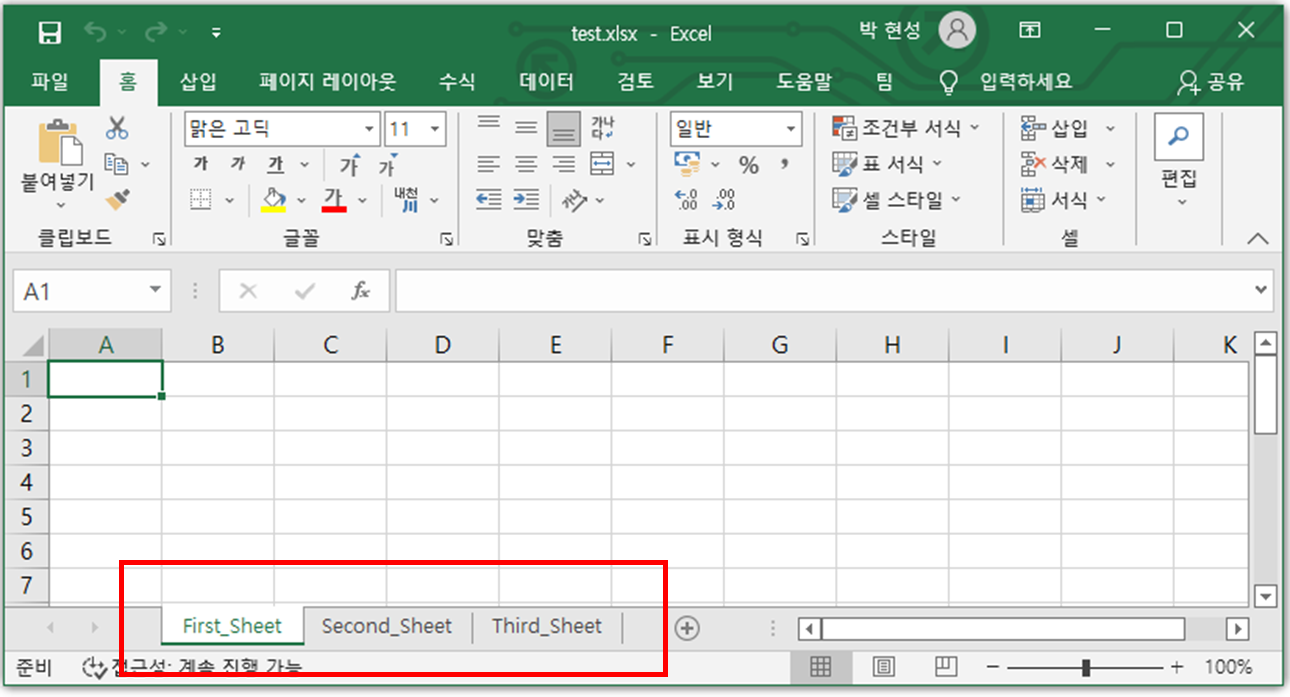1290x697 pixels.
Task: Open the Ribbon Display Options icon
Action: pyautogui.click(x=1030, y=31)
